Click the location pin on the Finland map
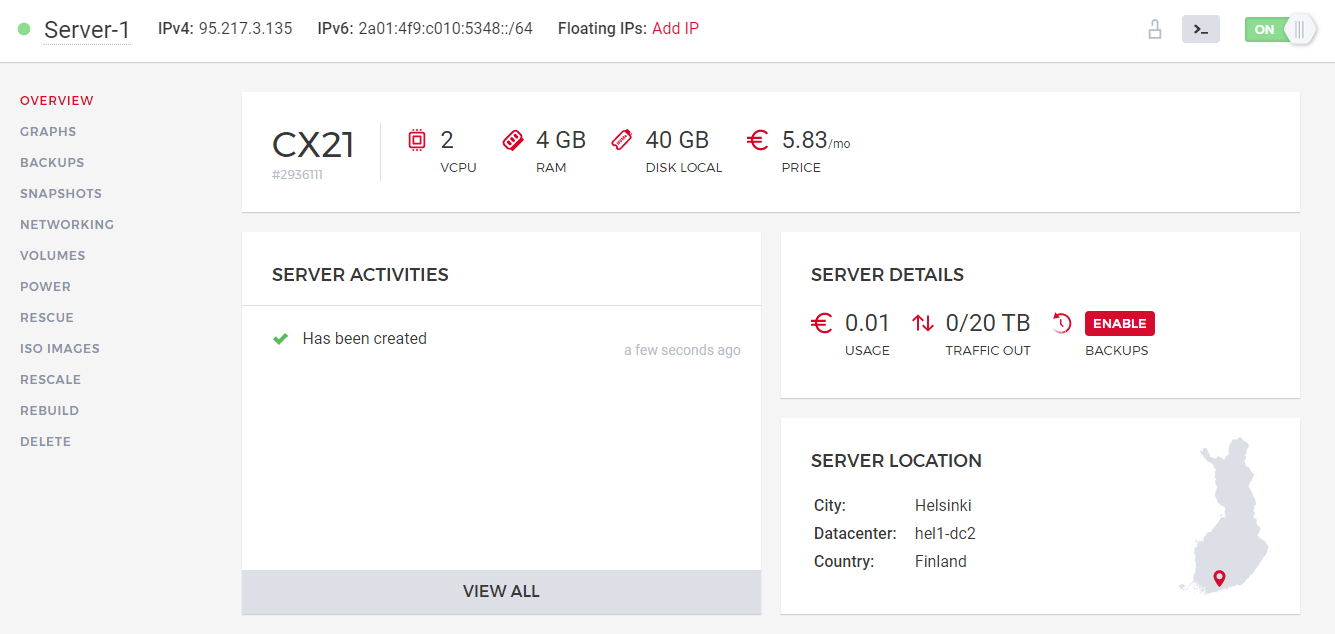 click(1218, 578)
